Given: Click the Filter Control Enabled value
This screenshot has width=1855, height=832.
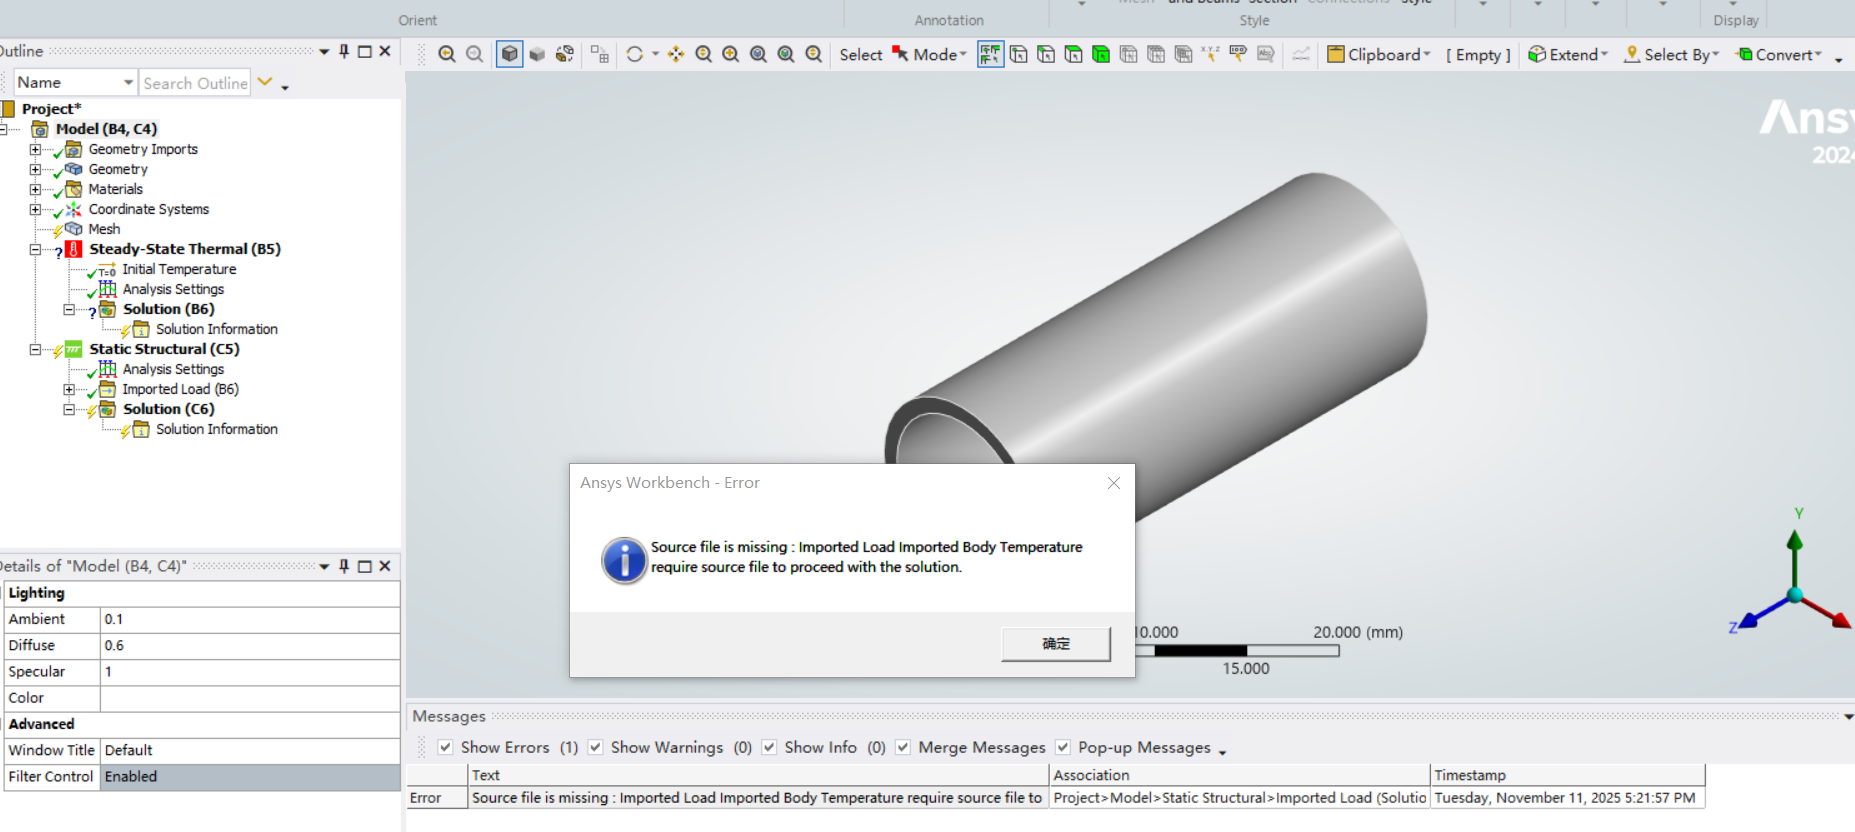Looking at the screenshot, I should [x=250, y=776].
